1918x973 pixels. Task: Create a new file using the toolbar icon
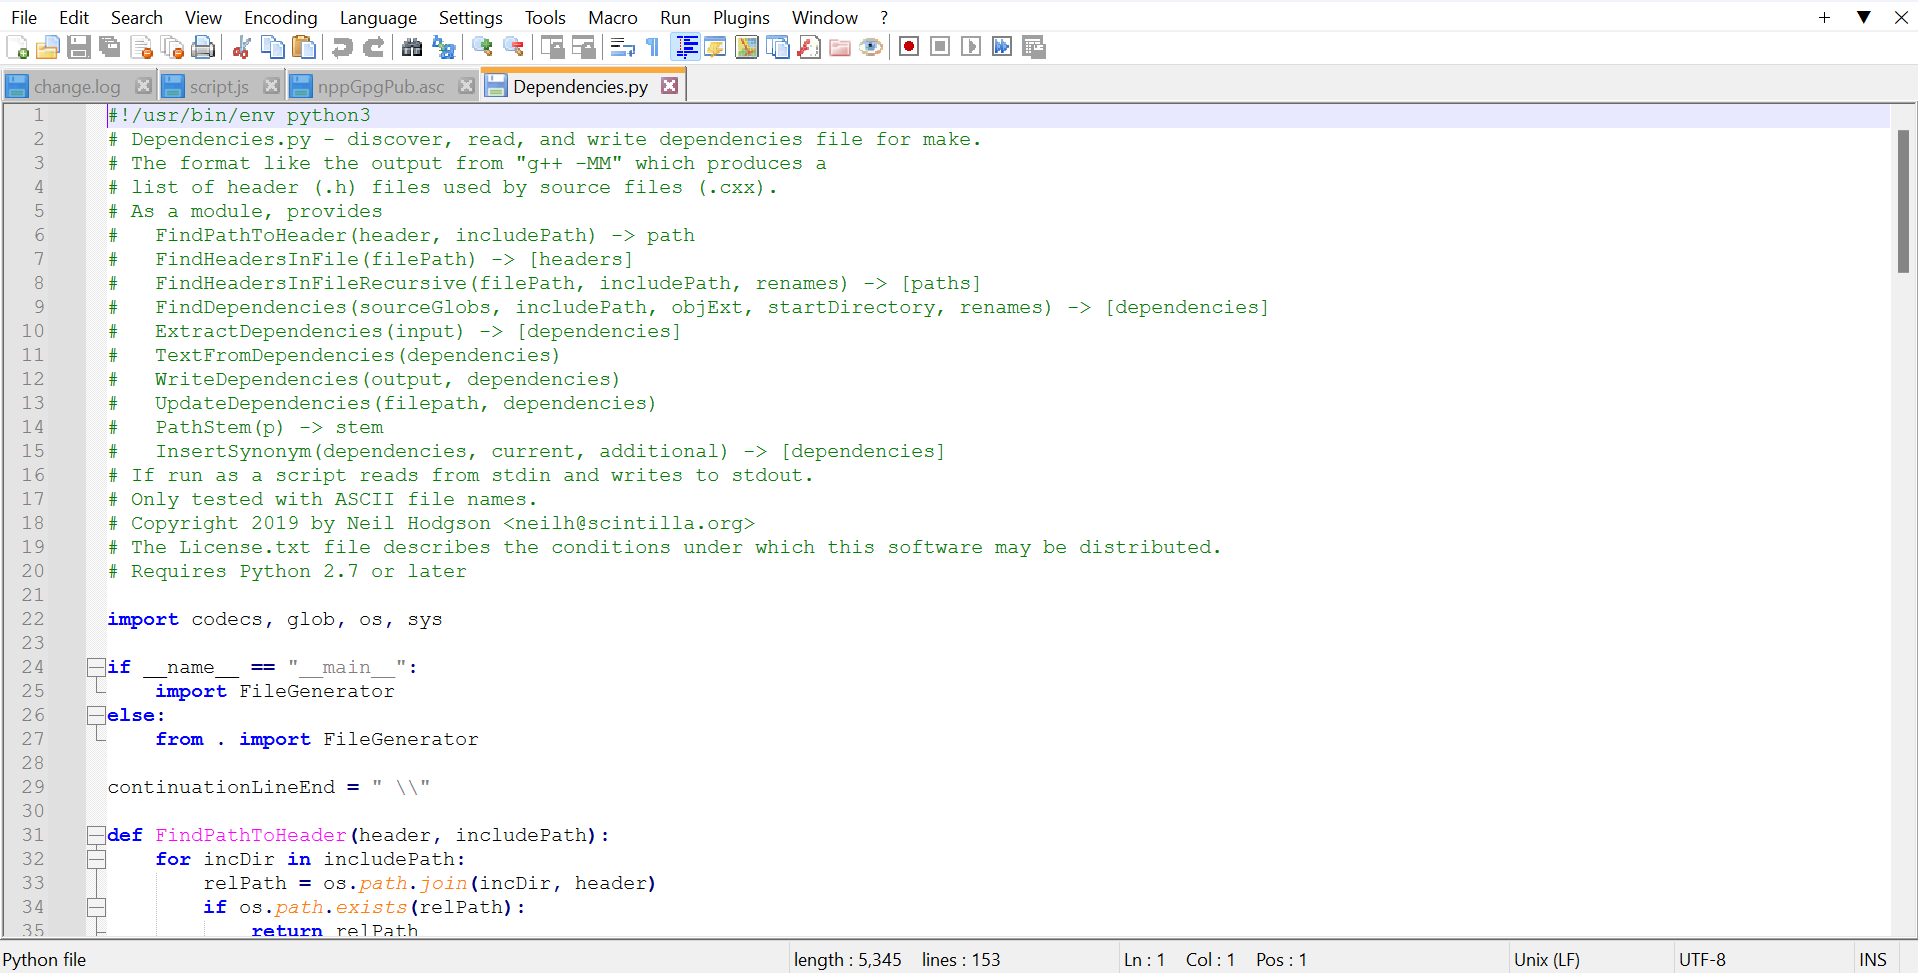click(x=17, y=47)
